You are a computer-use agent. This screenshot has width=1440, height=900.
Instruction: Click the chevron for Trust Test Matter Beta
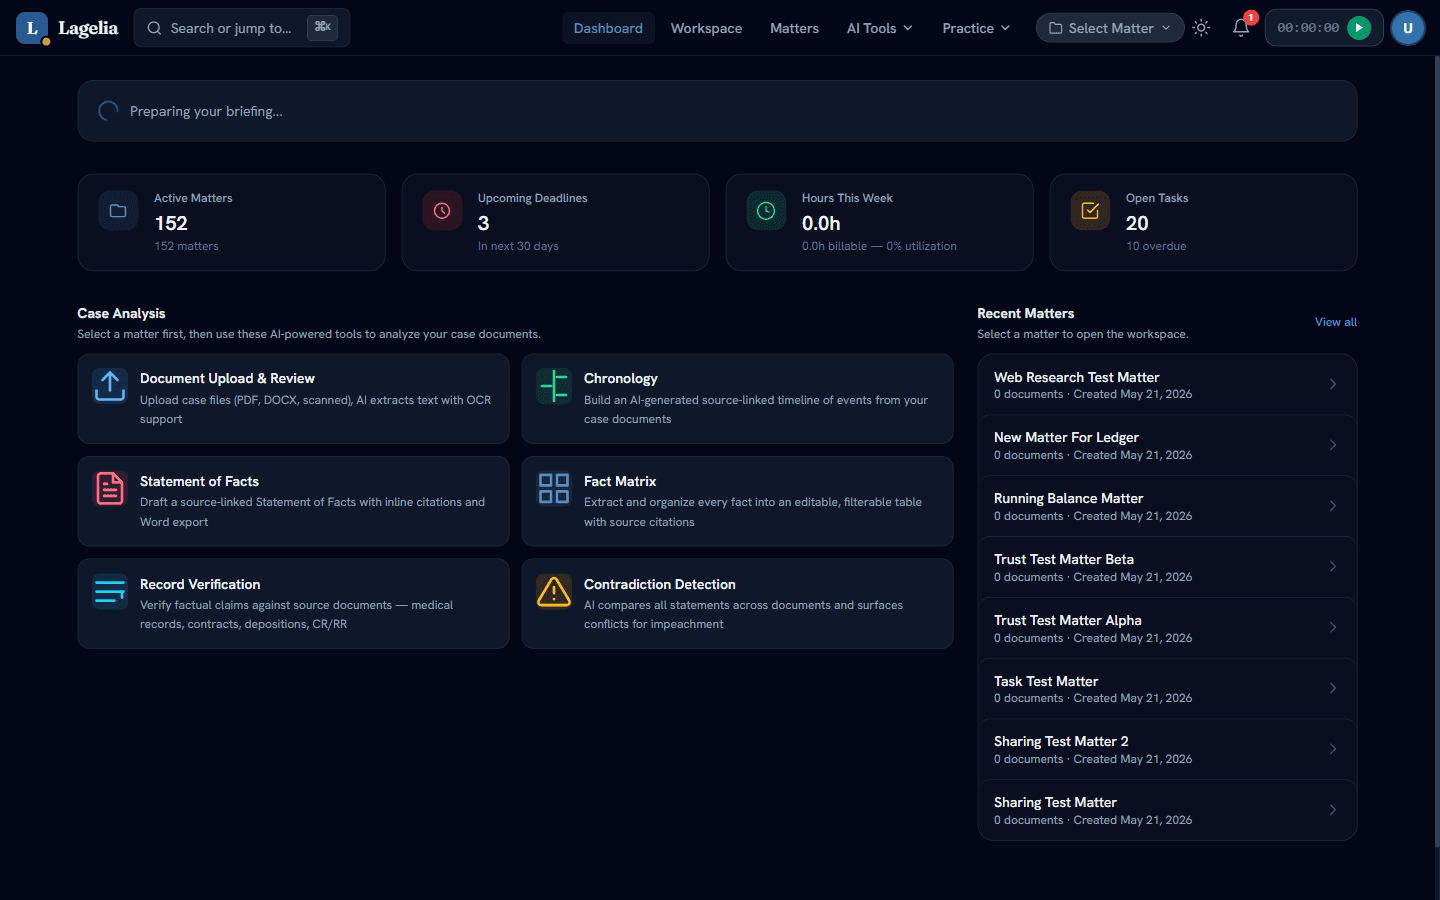coord(1332,567)
